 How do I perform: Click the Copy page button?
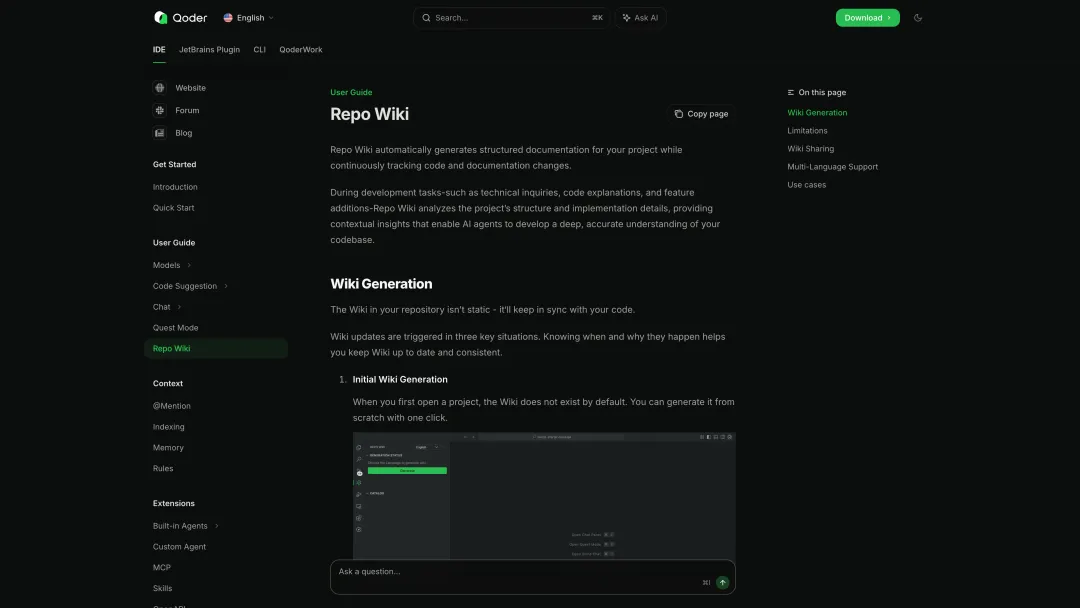tap(701, 114)
